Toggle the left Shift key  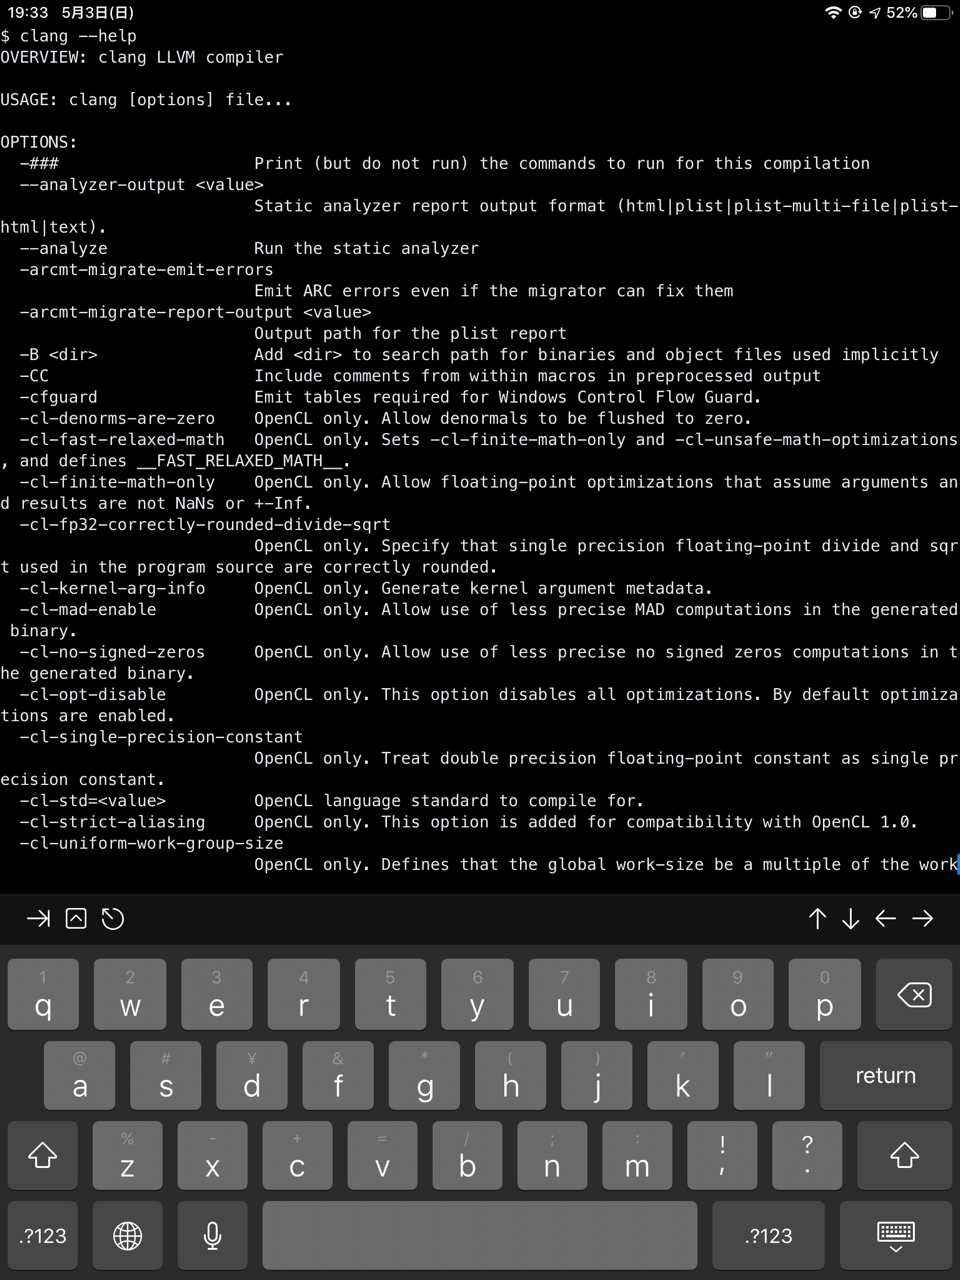pos(42,1156)
